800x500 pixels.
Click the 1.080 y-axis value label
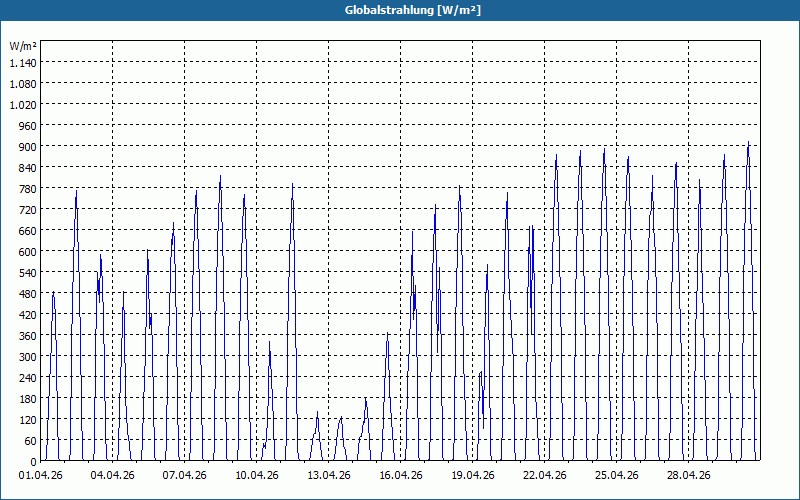(x=23, y=83)
